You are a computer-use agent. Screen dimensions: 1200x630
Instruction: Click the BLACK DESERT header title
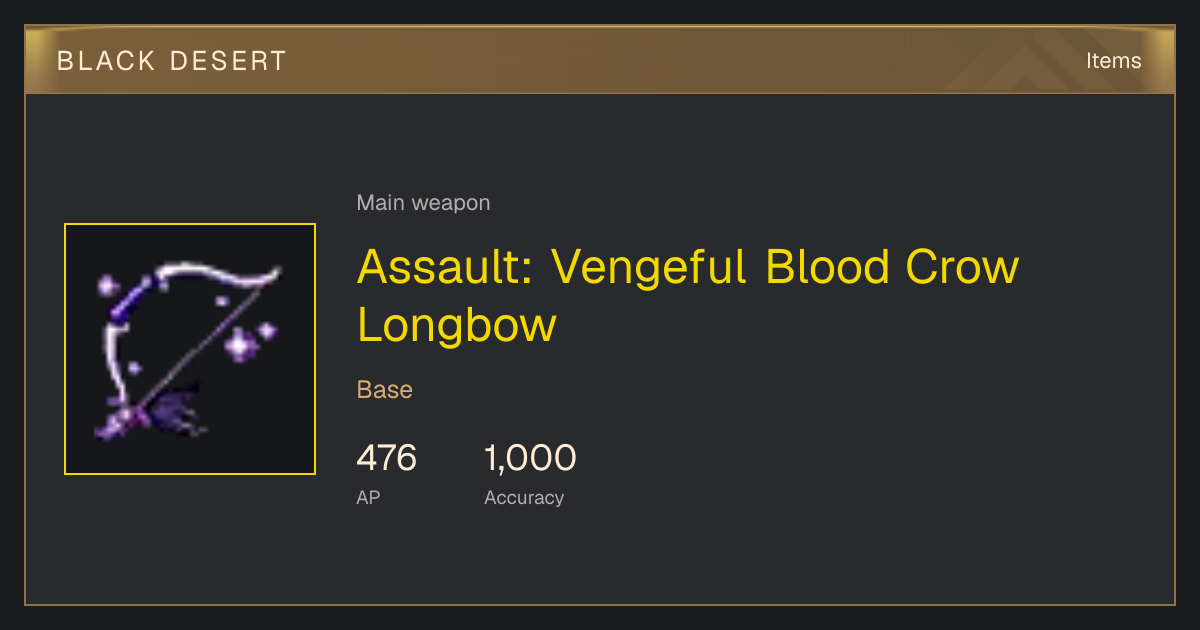coord(172,61)
